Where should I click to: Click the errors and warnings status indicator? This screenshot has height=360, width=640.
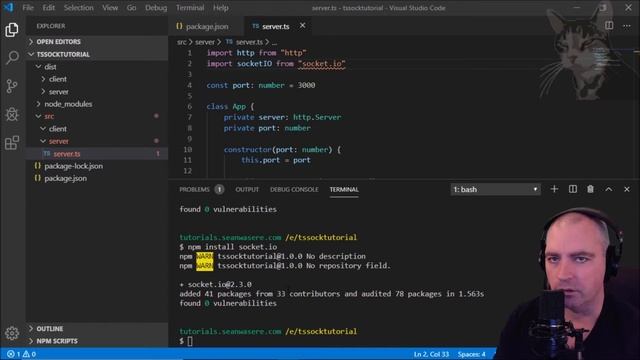[x=21, y=354]
